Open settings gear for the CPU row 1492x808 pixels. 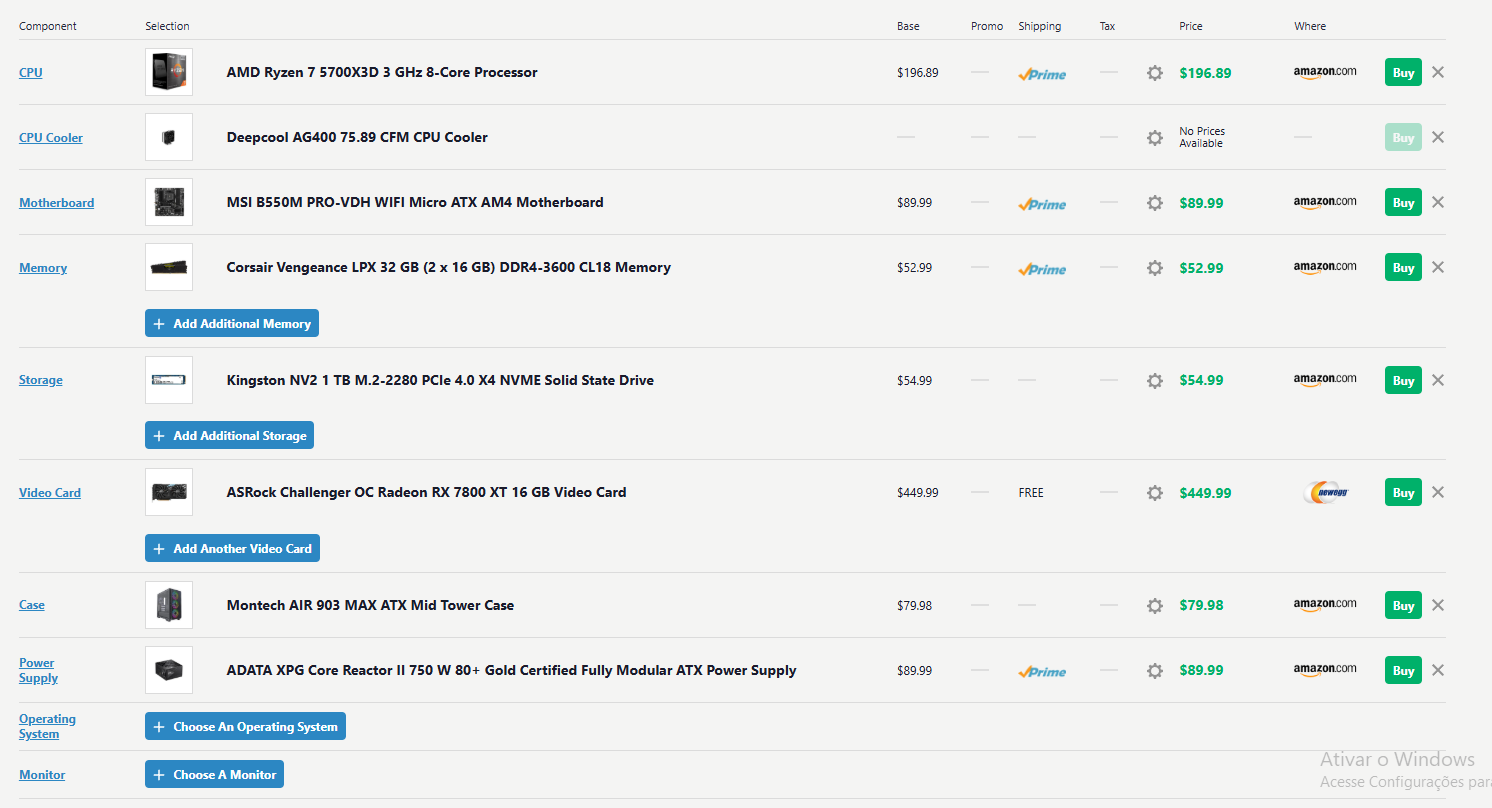[1155, 73]
